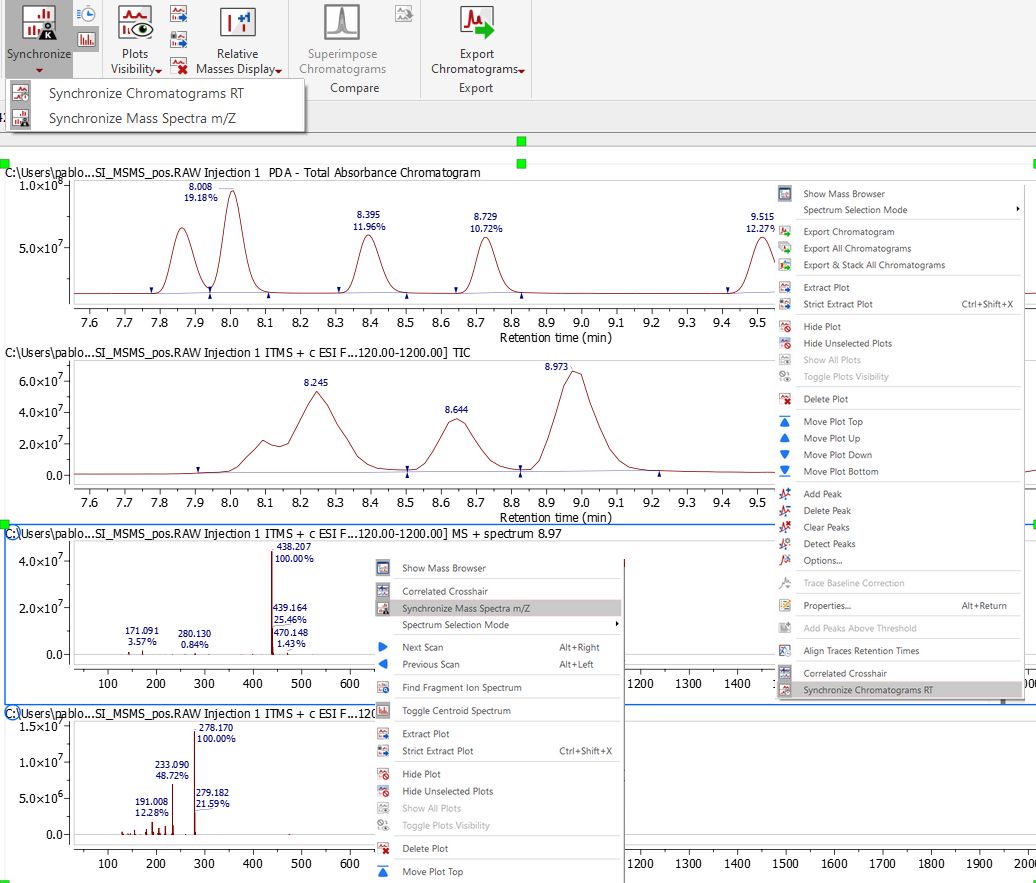Click the circle icon beside MS spectrum 8.97 title
This screenshot has width=1036, height=883.
(x=13, y=533)
